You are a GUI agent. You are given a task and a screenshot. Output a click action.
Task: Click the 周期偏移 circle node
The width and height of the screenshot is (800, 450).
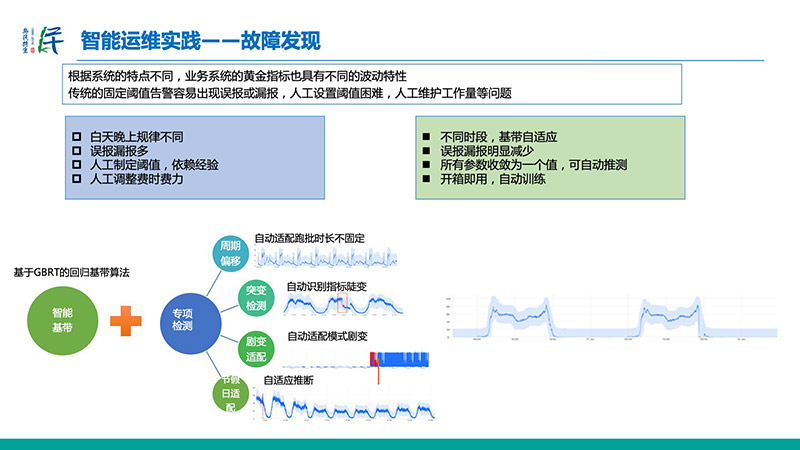point(229,254)
